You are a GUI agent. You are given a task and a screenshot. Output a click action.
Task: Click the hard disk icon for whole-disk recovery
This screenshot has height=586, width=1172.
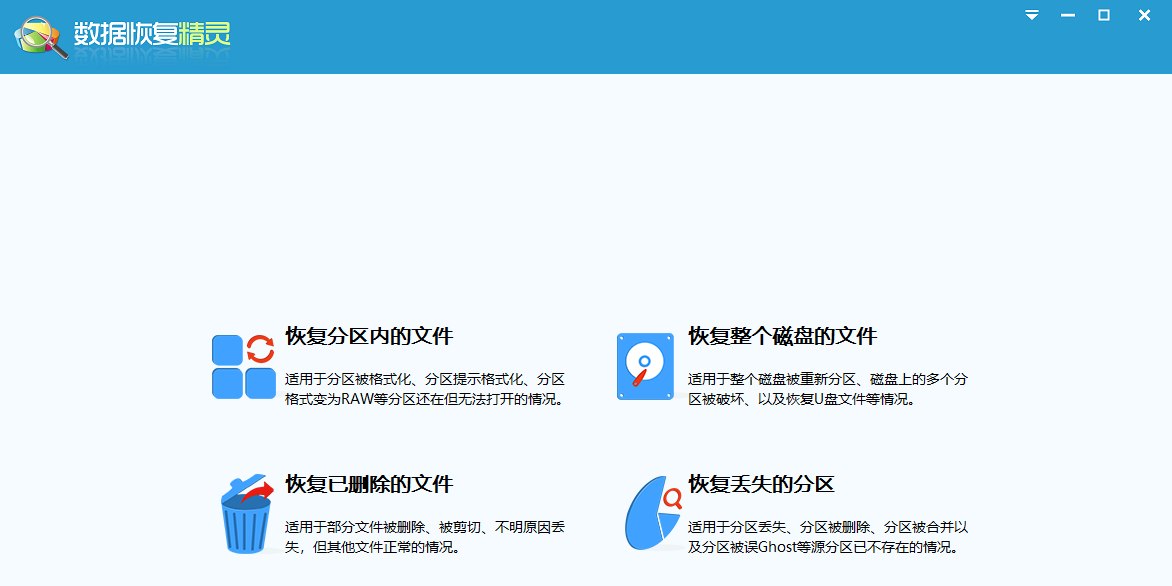[645, 366]
